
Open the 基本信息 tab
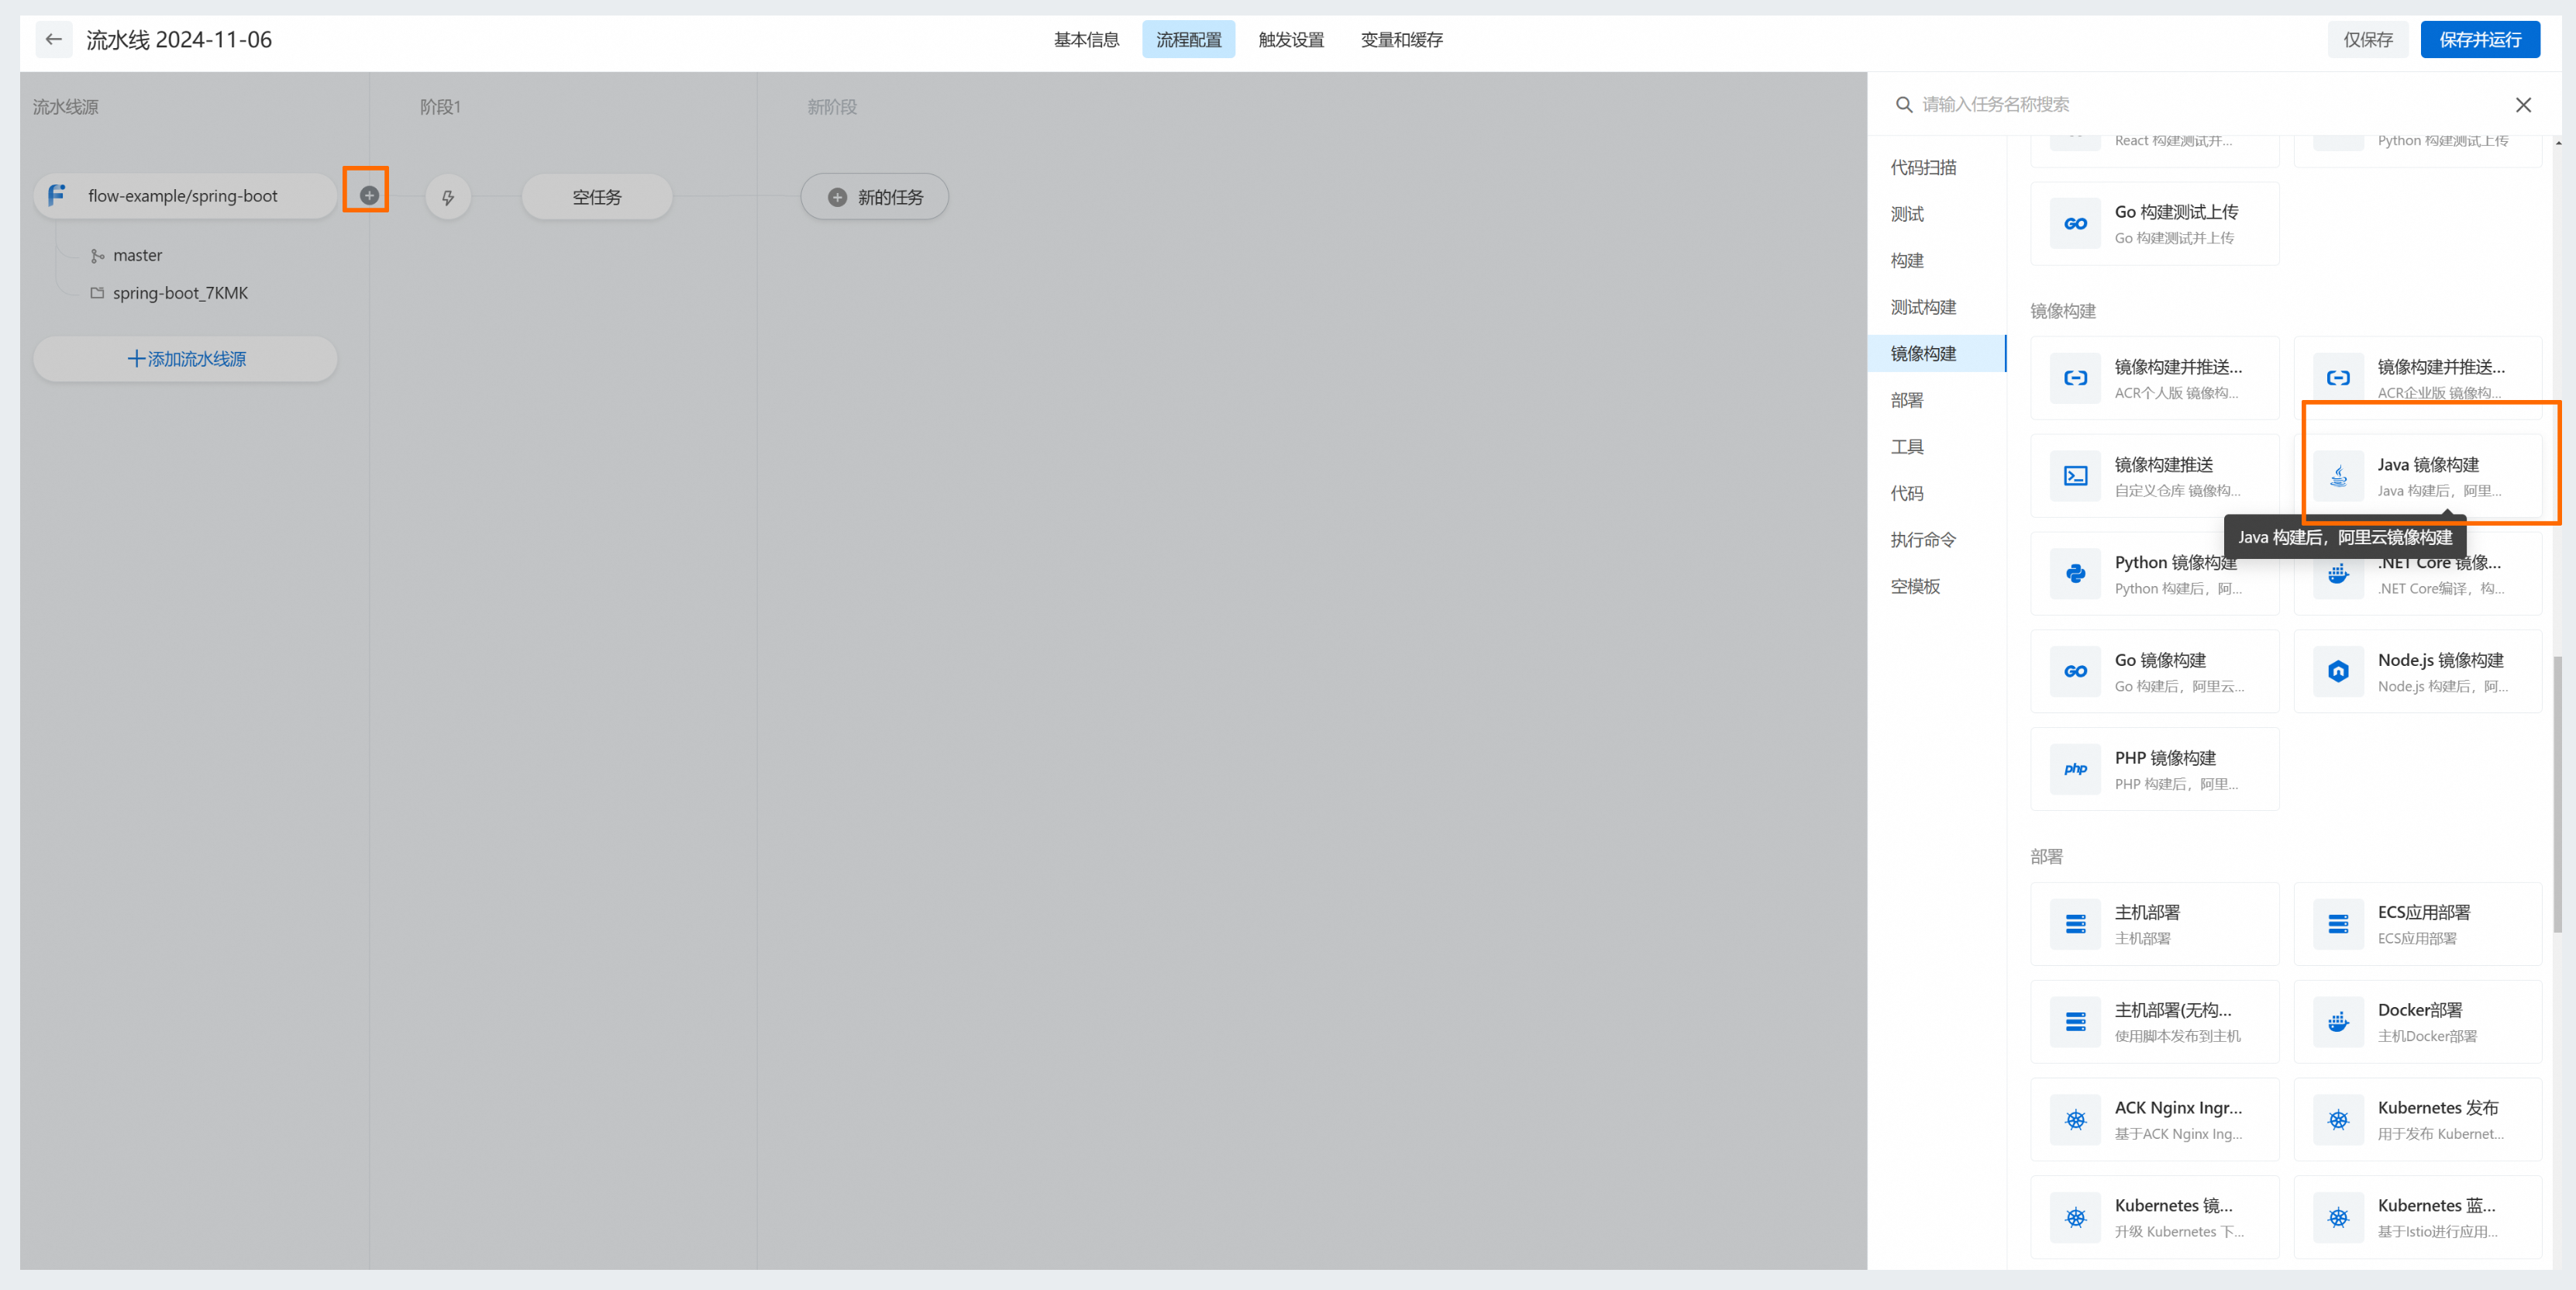click(1086, 39)
